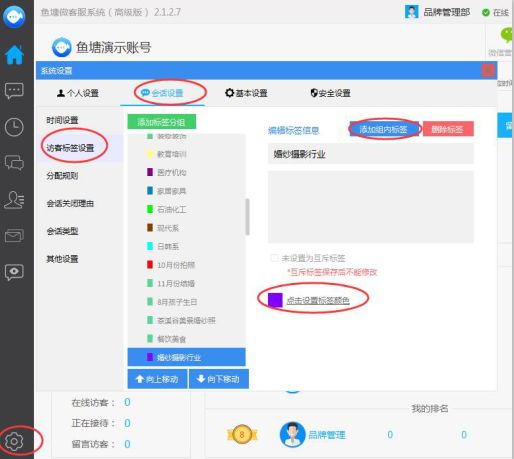Switch to the 个人设置 tab
This screenshot has height=459, width=514.
click(78, 93)
